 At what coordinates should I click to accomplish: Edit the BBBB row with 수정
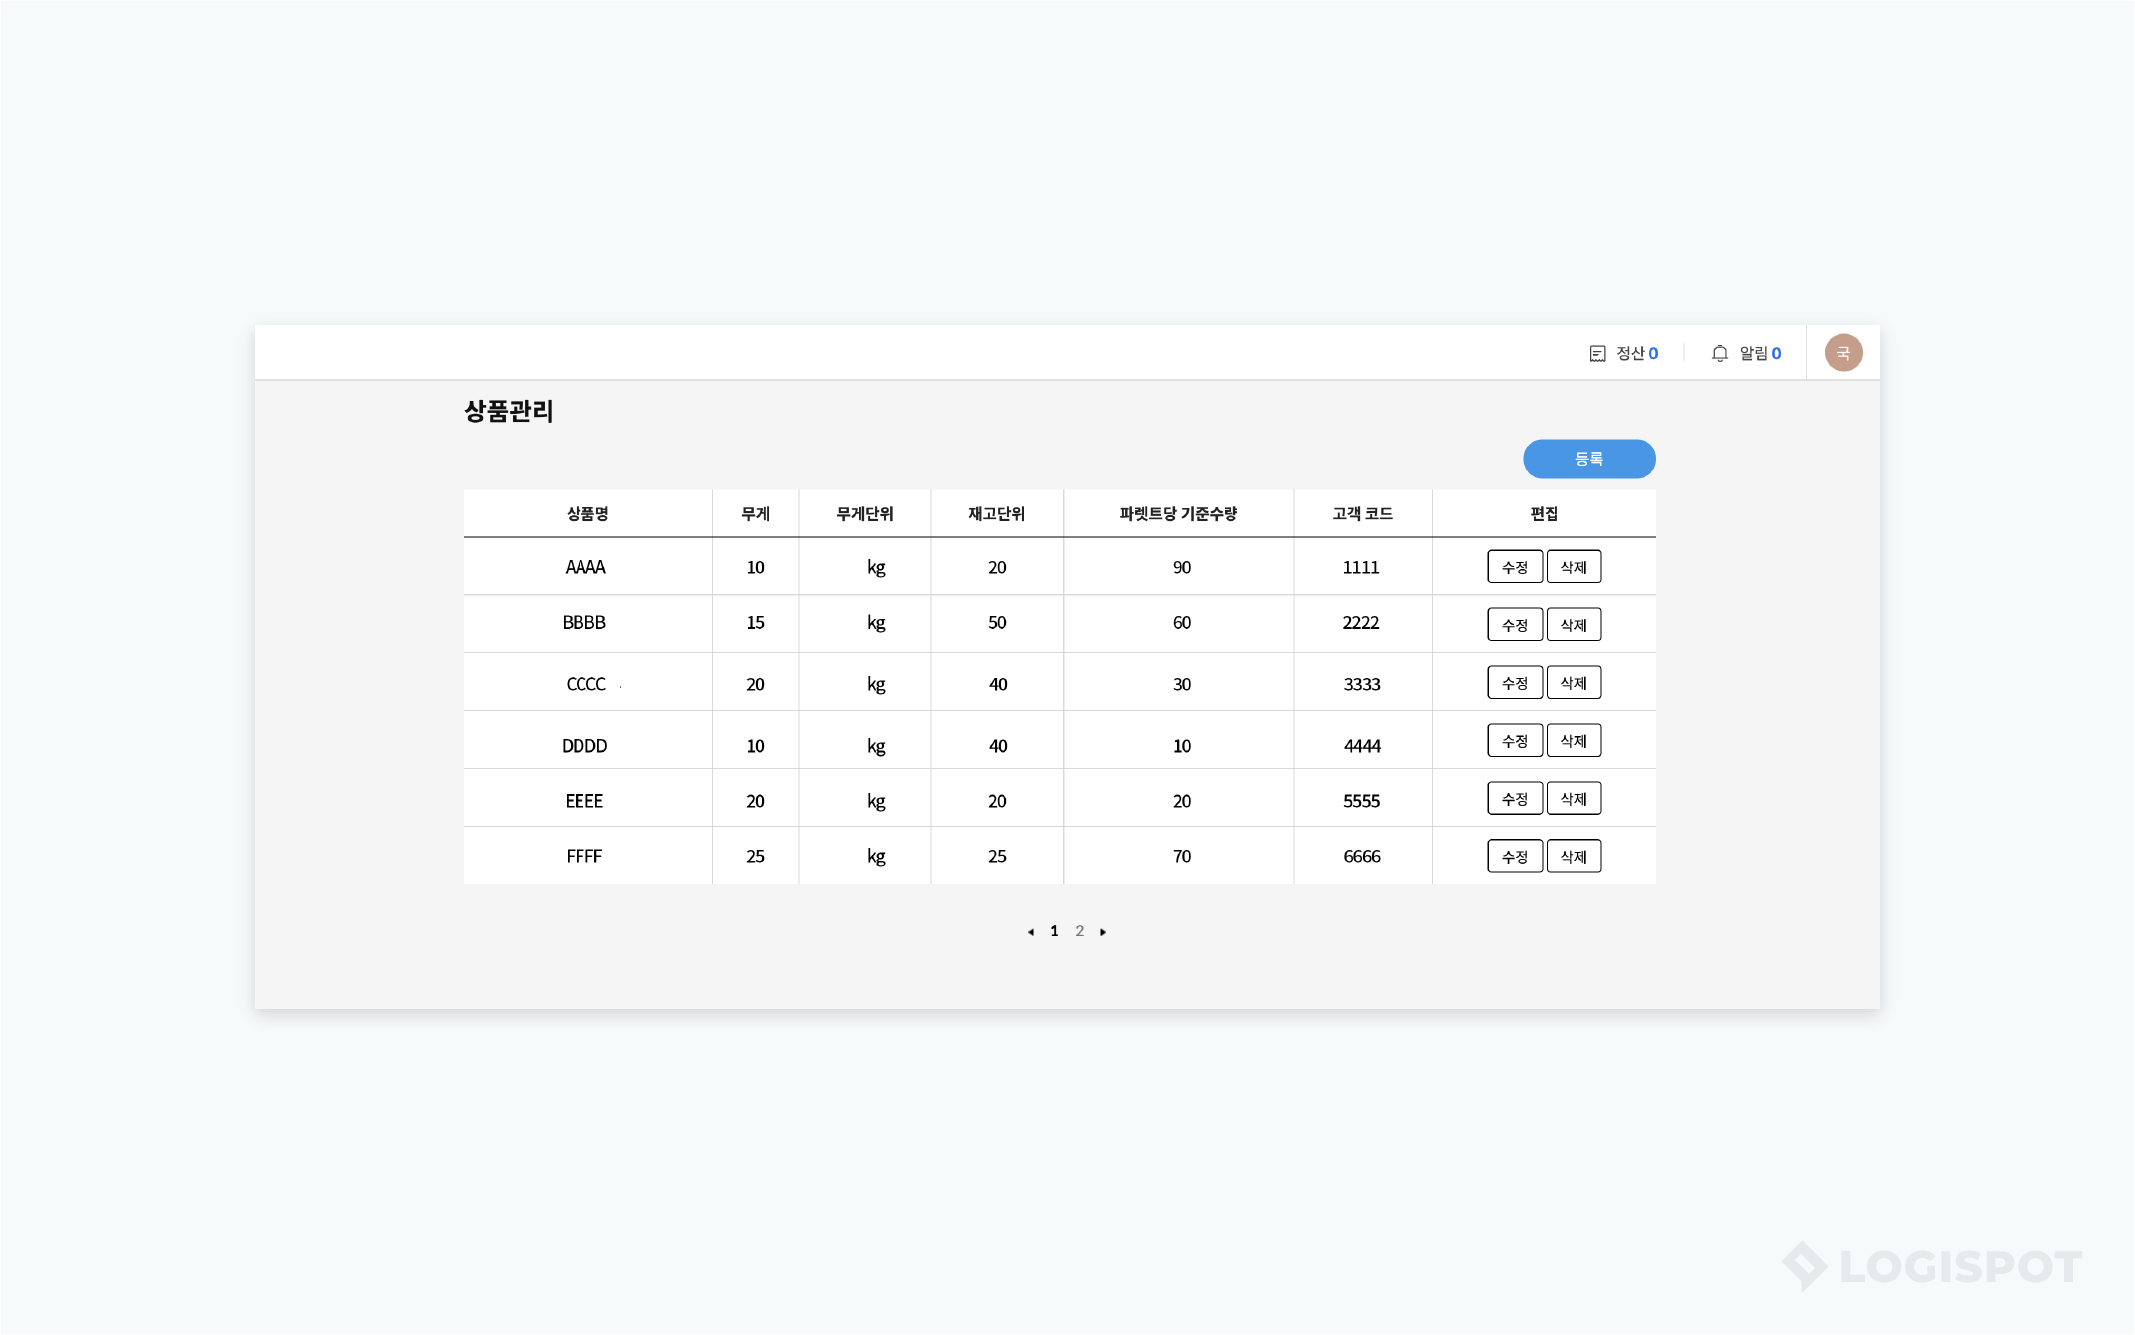click(1514, 625)
